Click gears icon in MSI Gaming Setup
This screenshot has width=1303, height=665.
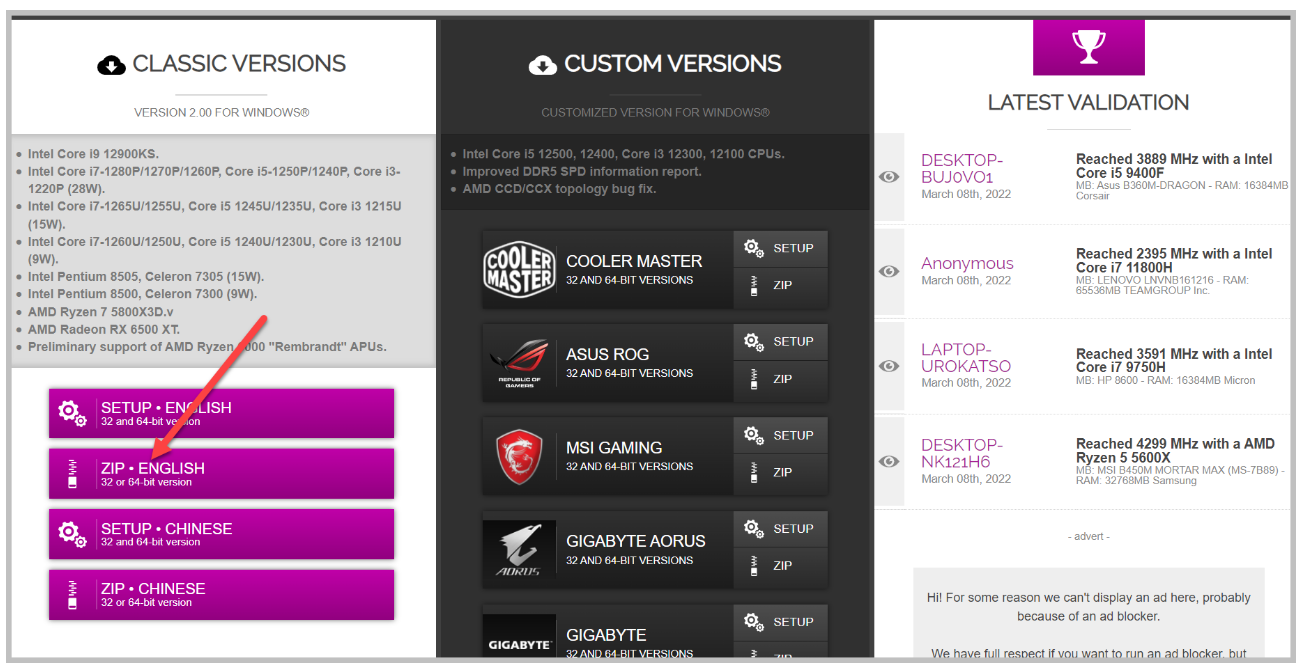(x=753, y=435)
